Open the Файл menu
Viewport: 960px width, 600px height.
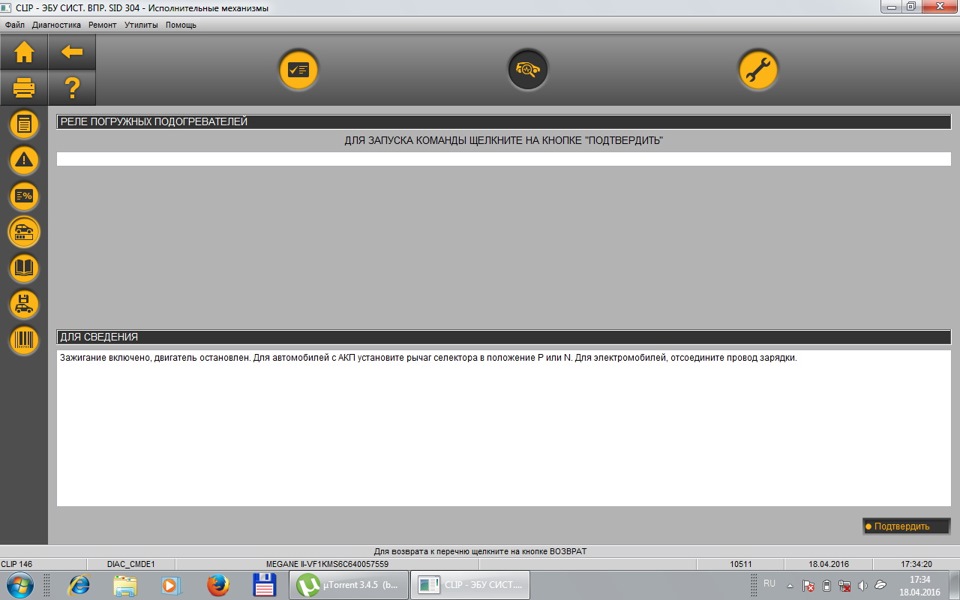click(x=15, y=25)
